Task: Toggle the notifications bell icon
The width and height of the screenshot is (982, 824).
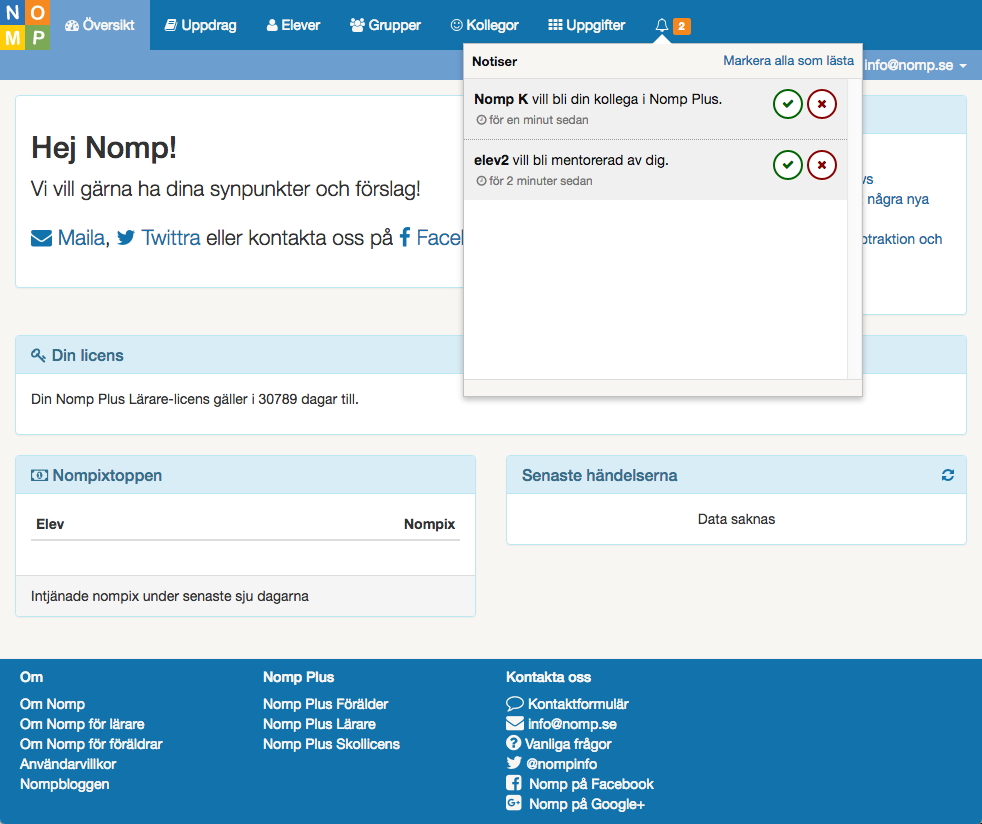Action: click(x=661, y=25)
